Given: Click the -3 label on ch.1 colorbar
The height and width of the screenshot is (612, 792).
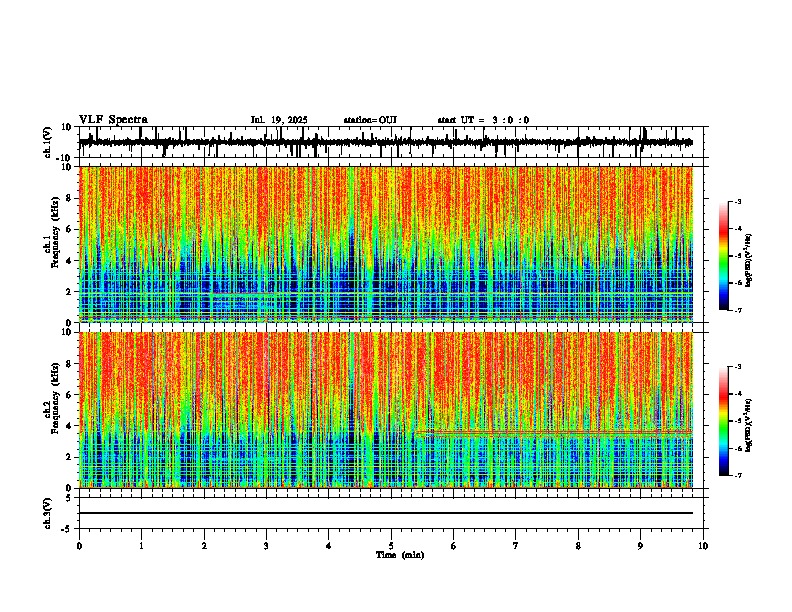Looking at the screenshot, I should (x=738, y=201).
